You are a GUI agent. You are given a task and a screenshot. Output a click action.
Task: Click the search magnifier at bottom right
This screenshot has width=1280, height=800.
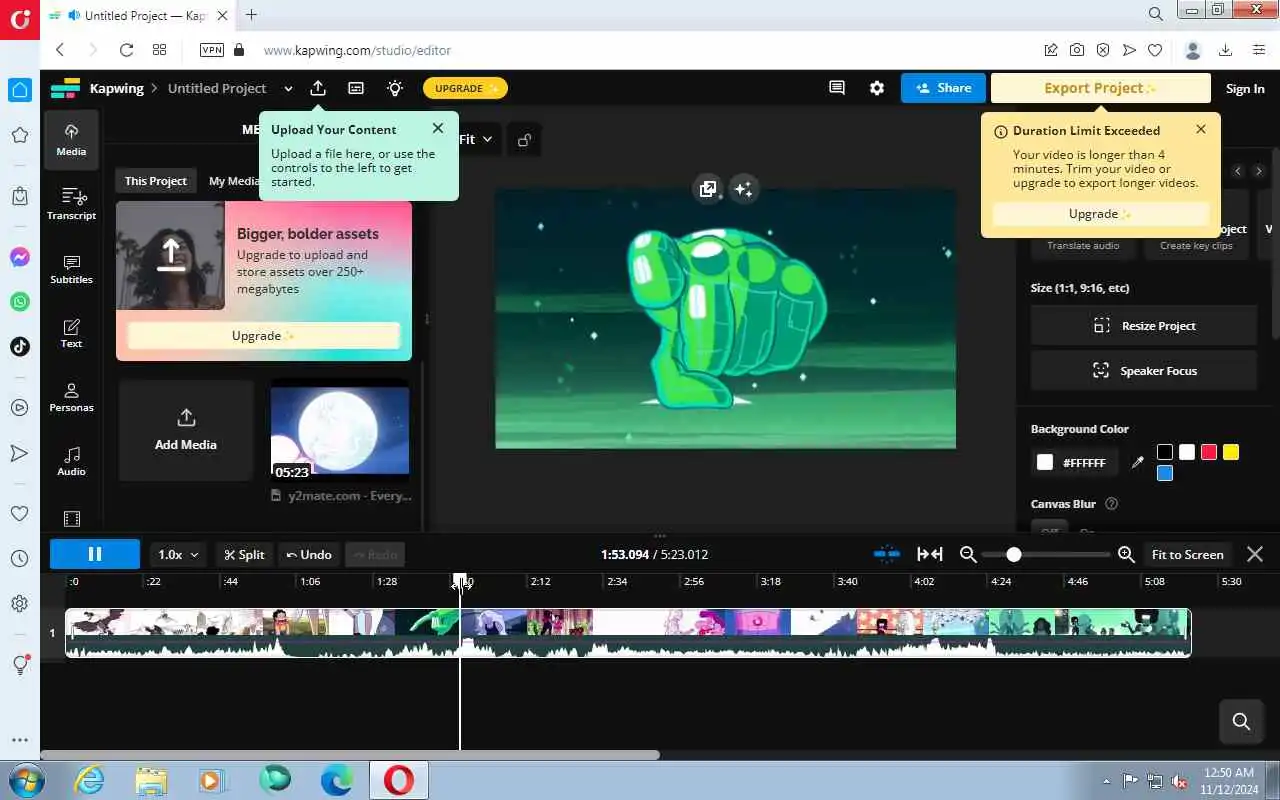(x=1242, y=722)
